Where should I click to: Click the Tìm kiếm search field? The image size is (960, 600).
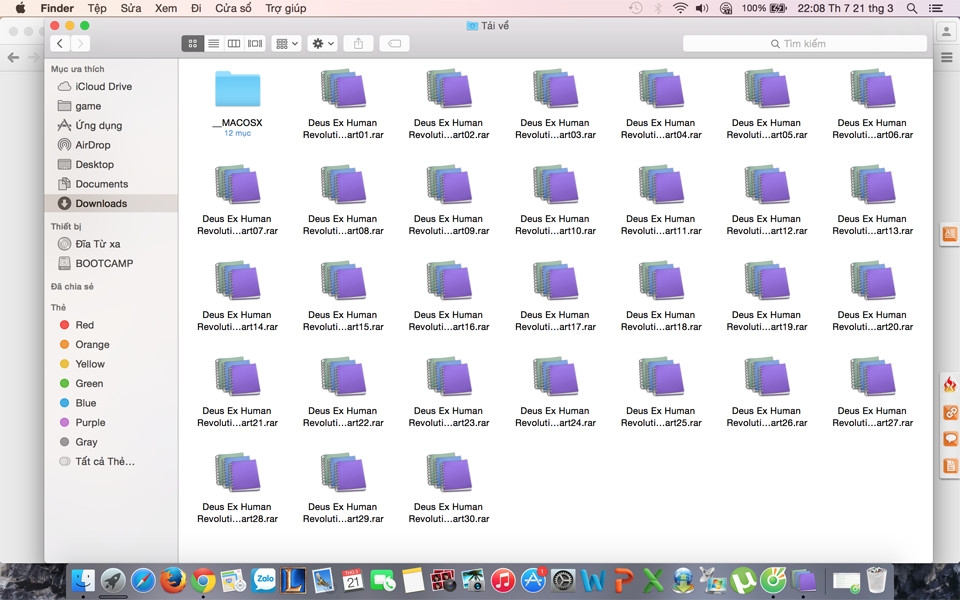804,43
